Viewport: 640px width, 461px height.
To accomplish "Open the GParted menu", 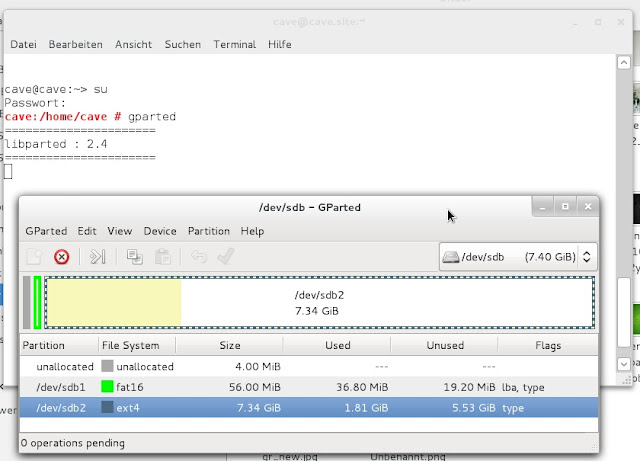I will click(x=46, y=231).
